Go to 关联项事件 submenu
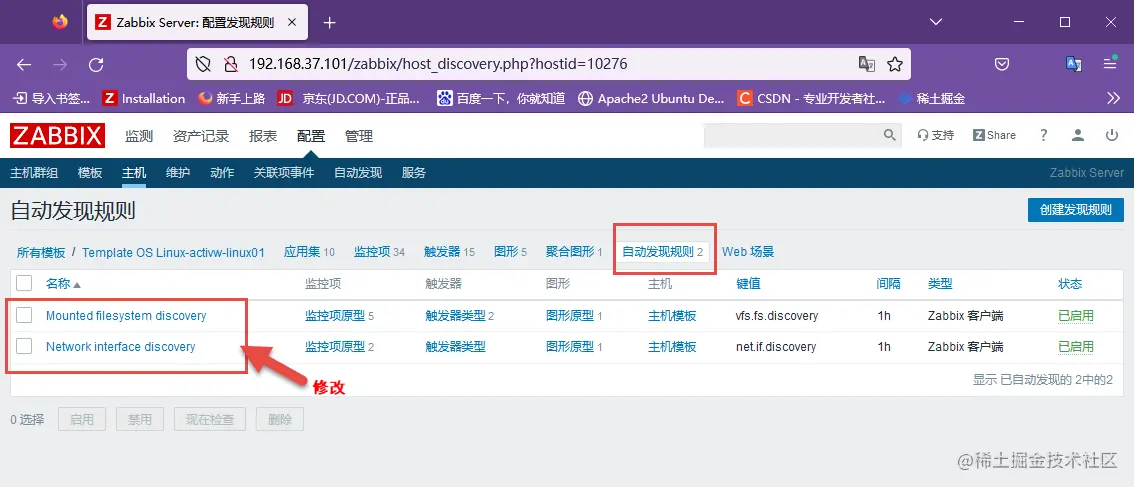This screenshot has height=487, width=1134. click(x=284, y=173)
